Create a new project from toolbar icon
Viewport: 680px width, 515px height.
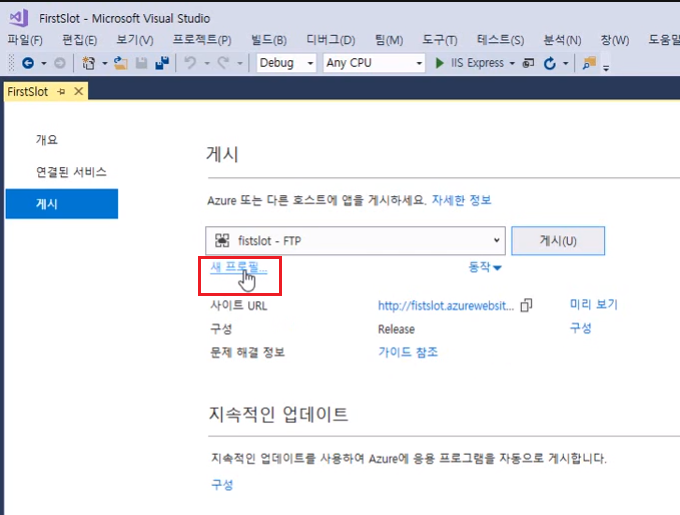(88, 63)
